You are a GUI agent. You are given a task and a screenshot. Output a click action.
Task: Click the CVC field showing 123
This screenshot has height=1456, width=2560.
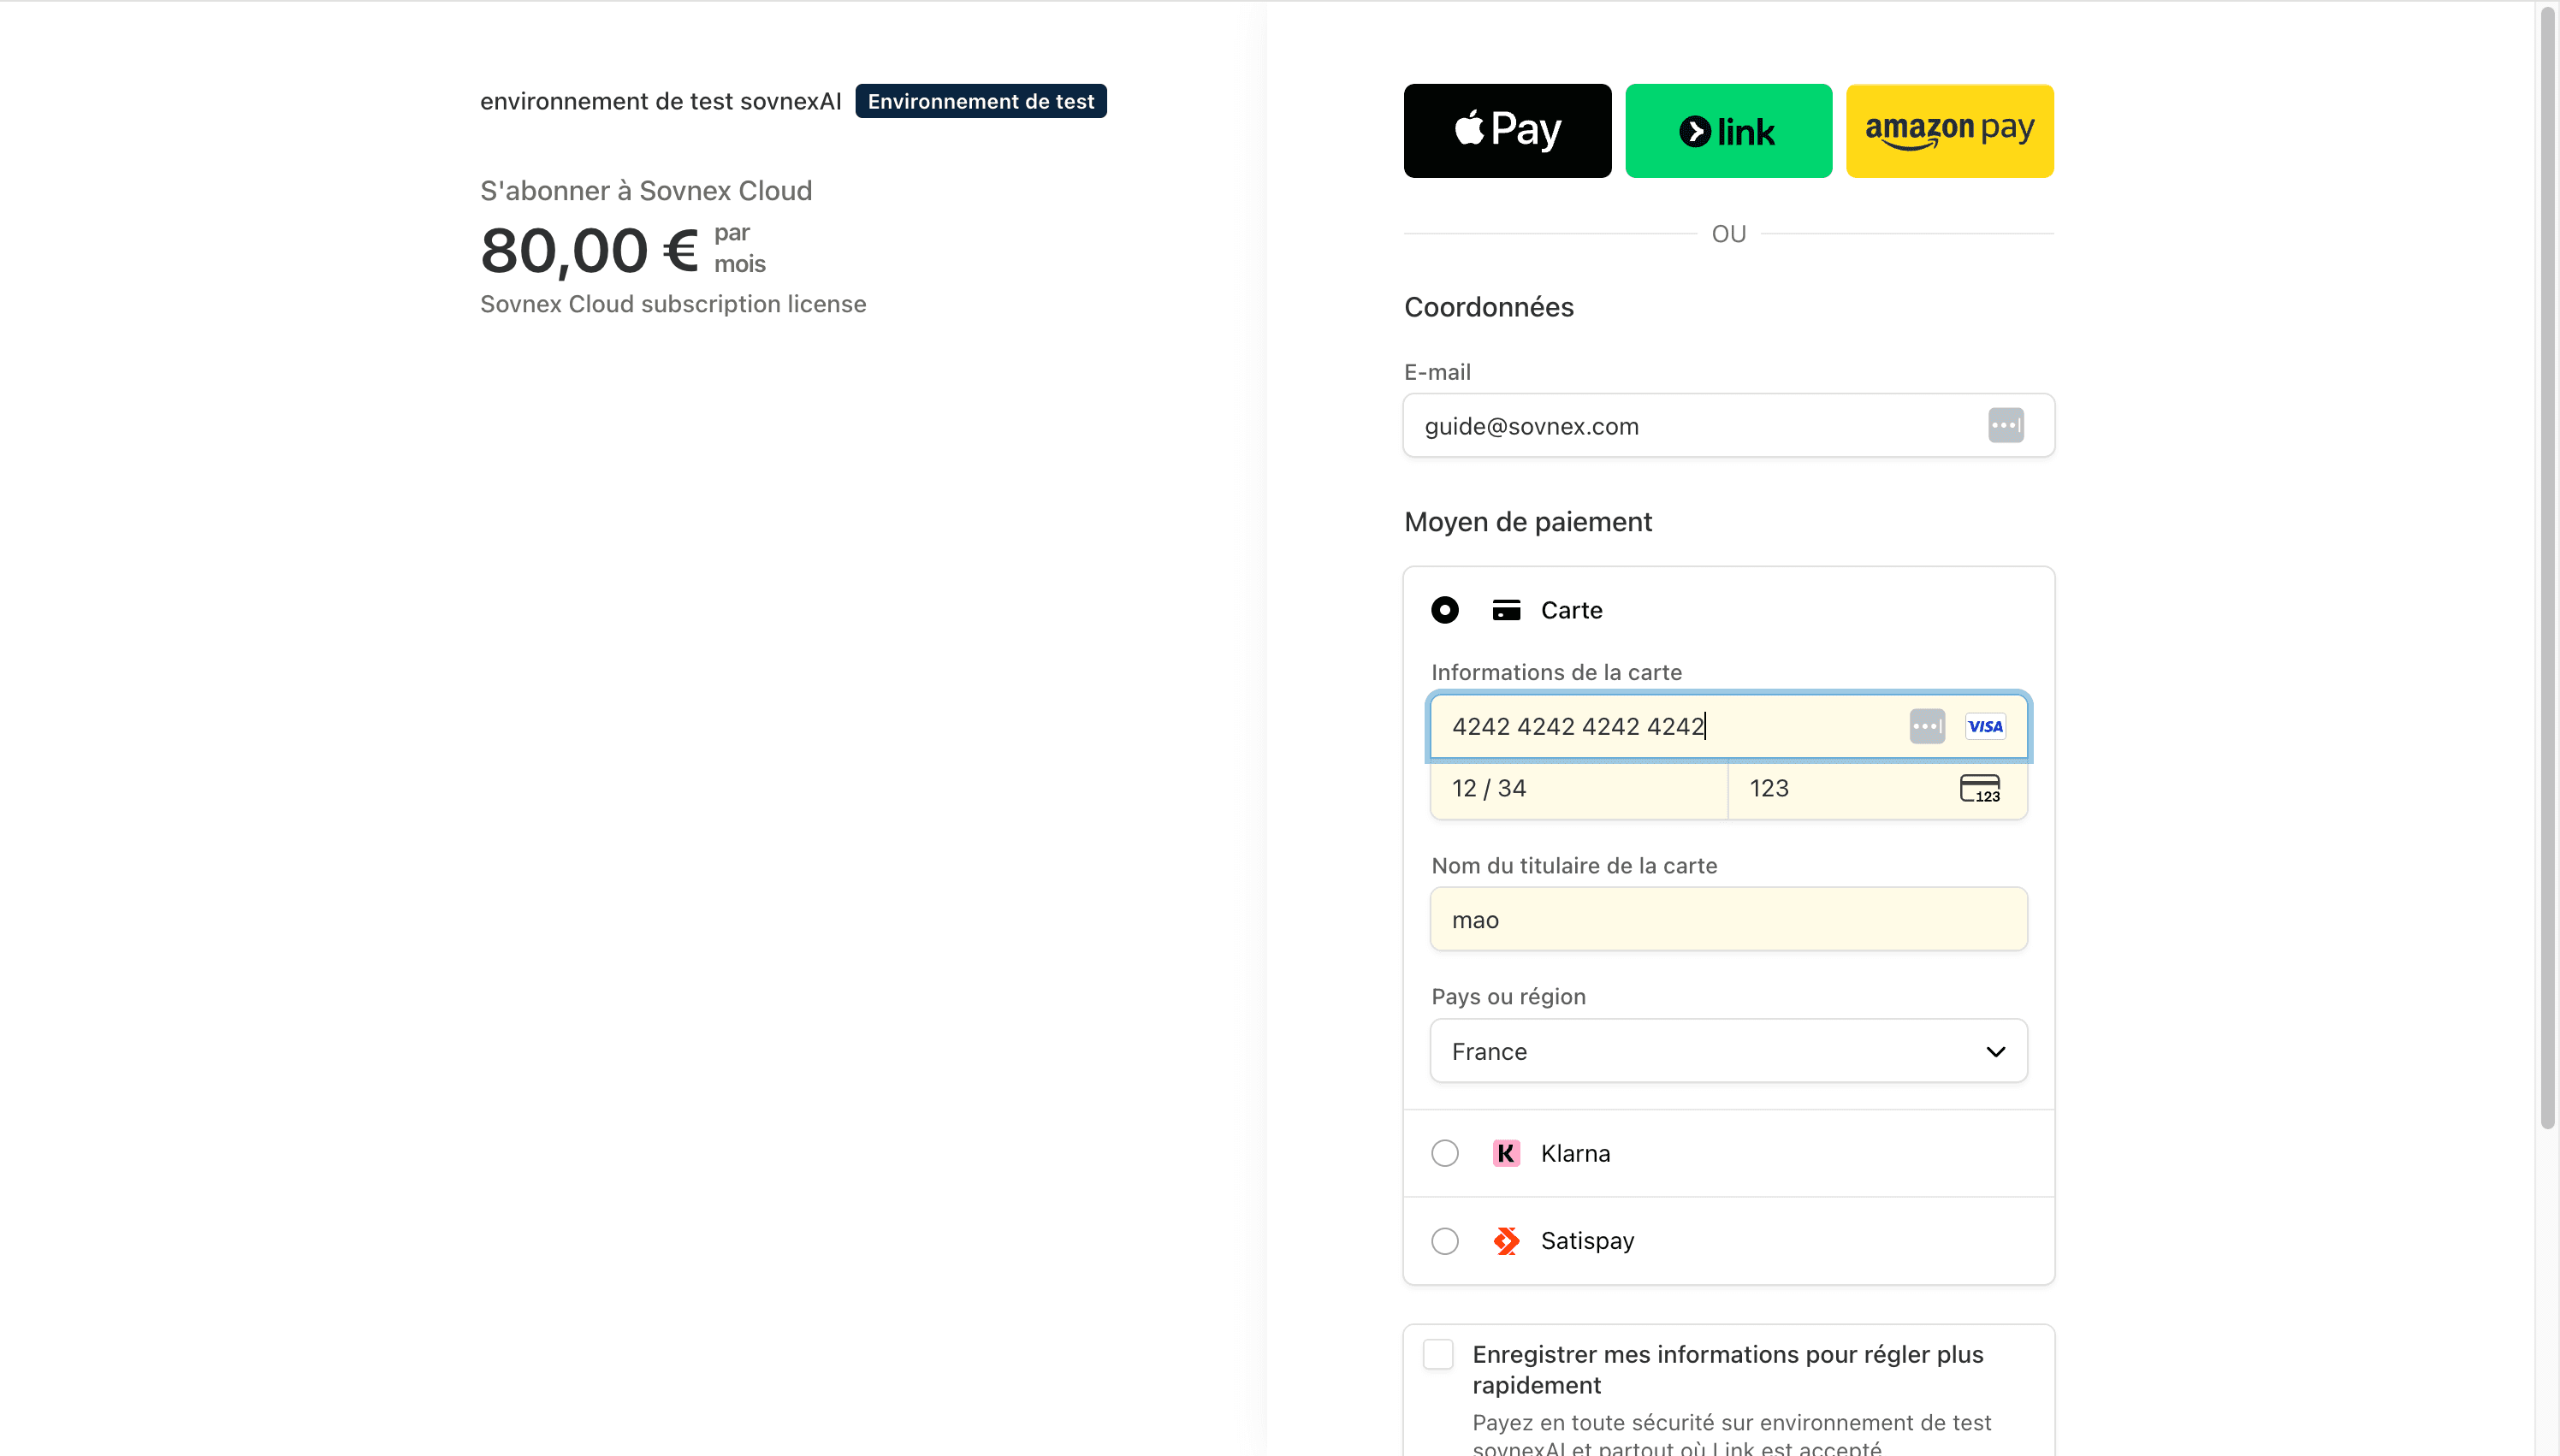(1877, 789)
